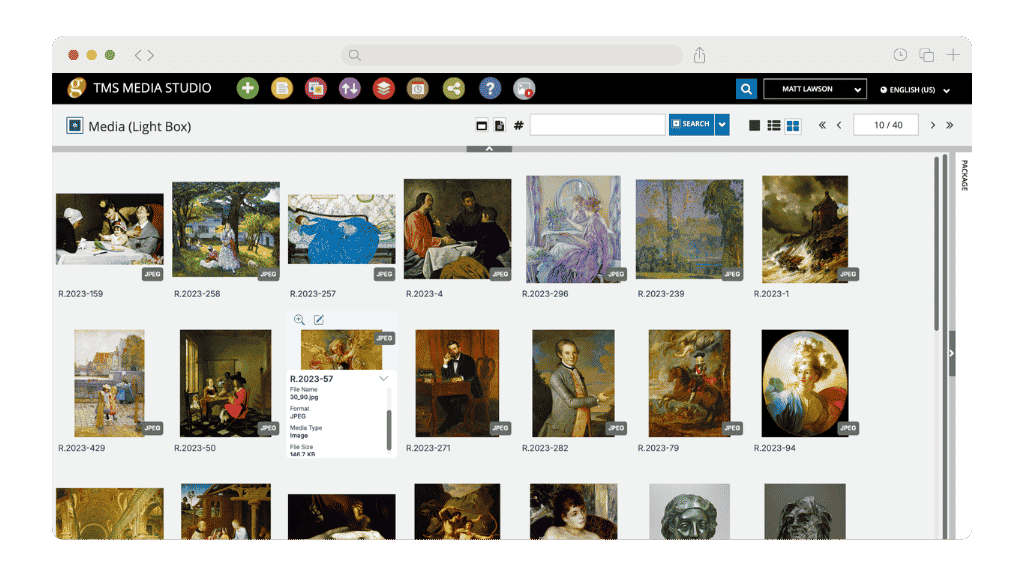The height and width of the screenshot is (576, 1024).
Task: Select the R.2023-296 thumbnail
Action: pos(573,229)
